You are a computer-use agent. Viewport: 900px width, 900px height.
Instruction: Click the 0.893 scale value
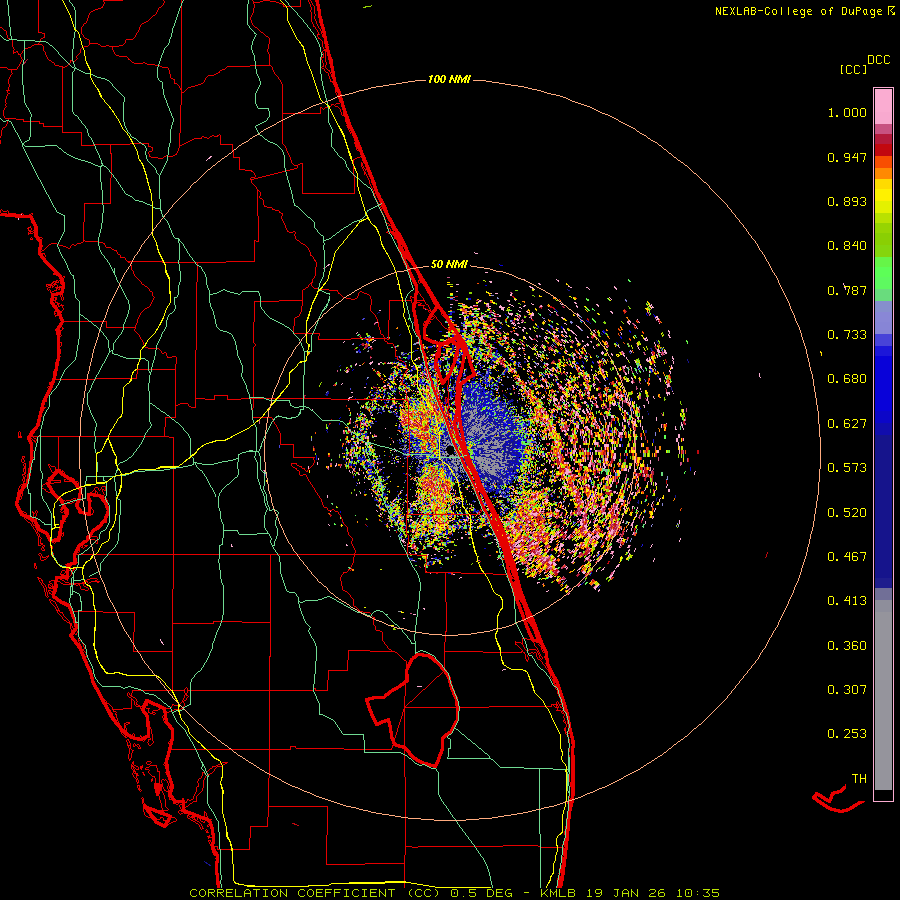847,201
